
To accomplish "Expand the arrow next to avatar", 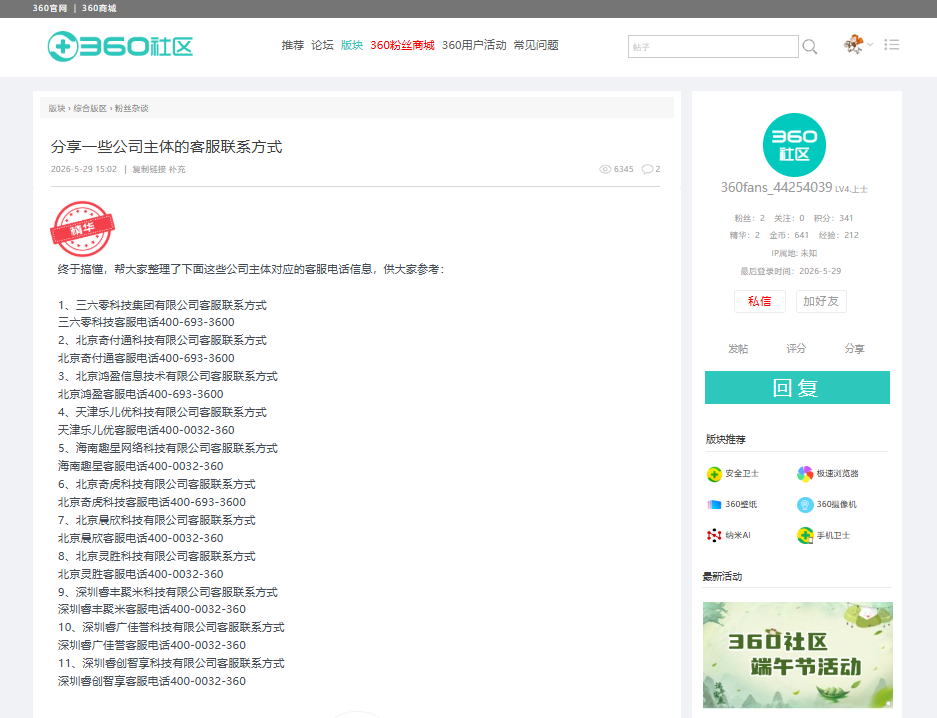I will pos(870,44).
